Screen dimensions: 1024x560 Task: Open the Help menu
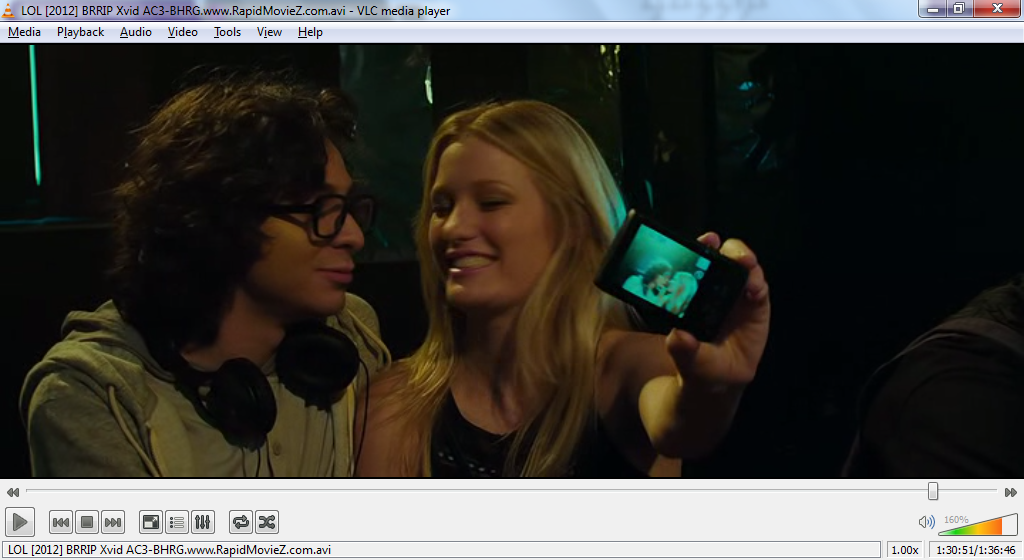click(310, 32)
